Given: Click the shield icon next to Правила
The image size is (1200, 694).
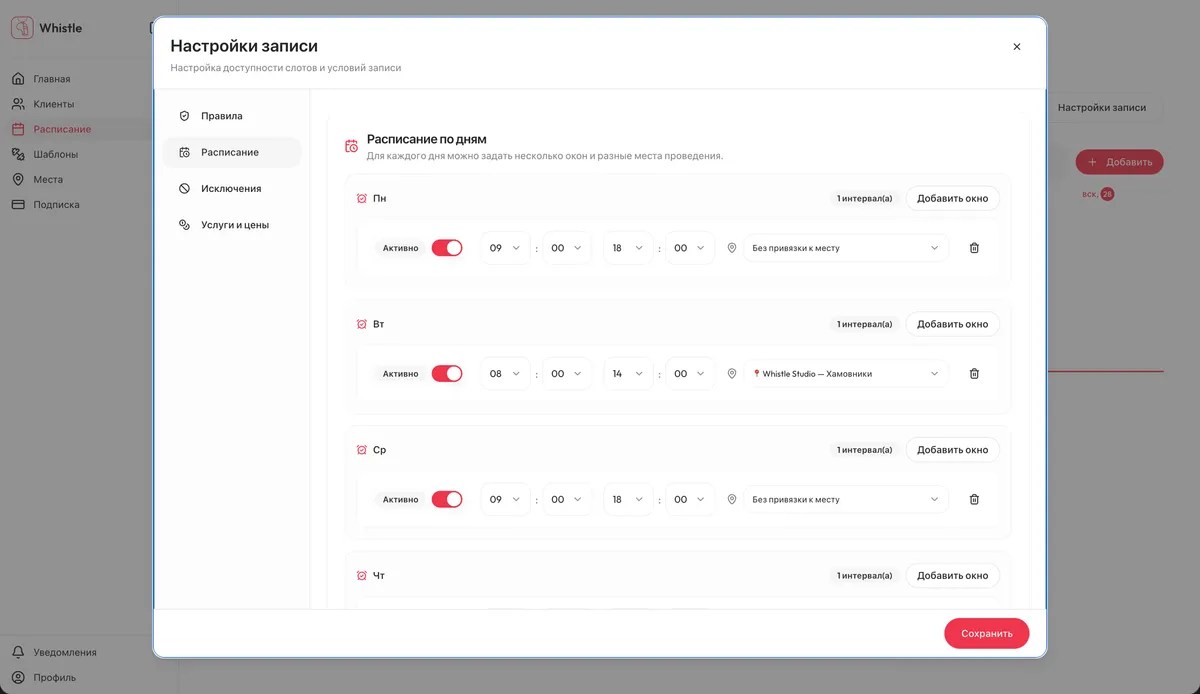Looking at the screenshot, I should pyautogui.click(x=184, y=116).
